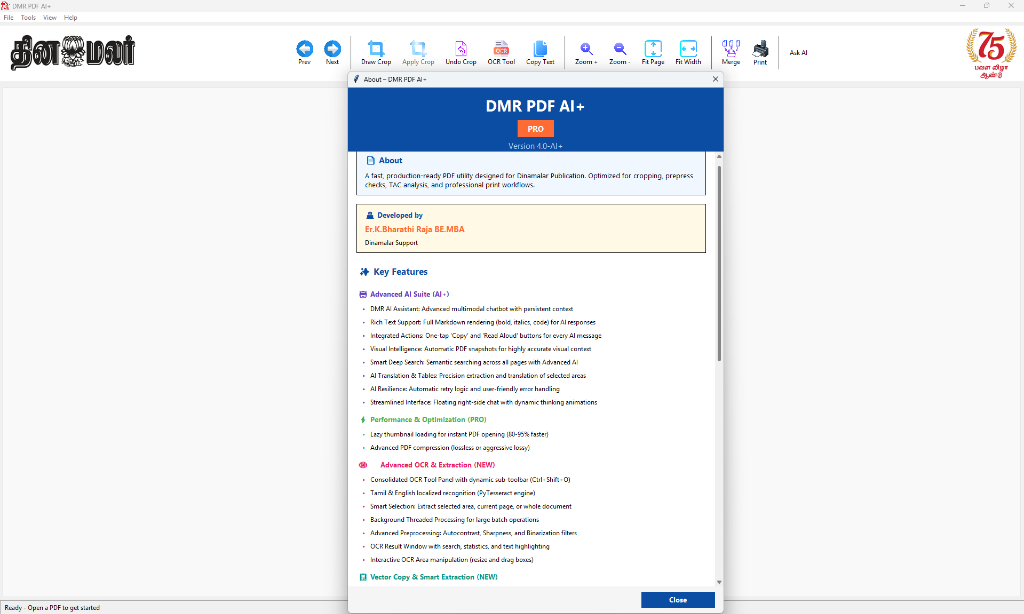Click the Rich Text Support feature line
The width and height of the screenshot is (1024, 614).
(483, 323)
